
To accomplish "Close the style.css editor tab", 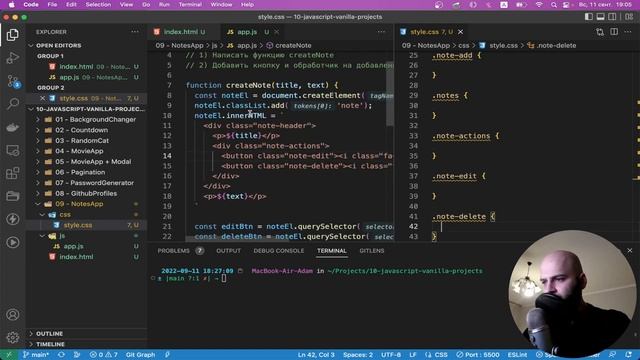I will click(x=460, y=32).
